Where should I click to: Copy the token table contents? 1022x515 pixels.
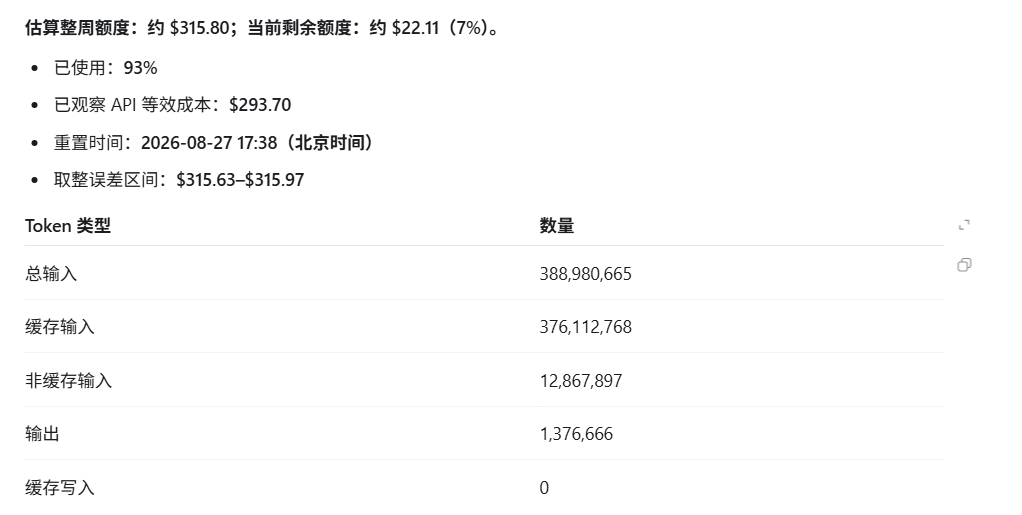(964, 265)
